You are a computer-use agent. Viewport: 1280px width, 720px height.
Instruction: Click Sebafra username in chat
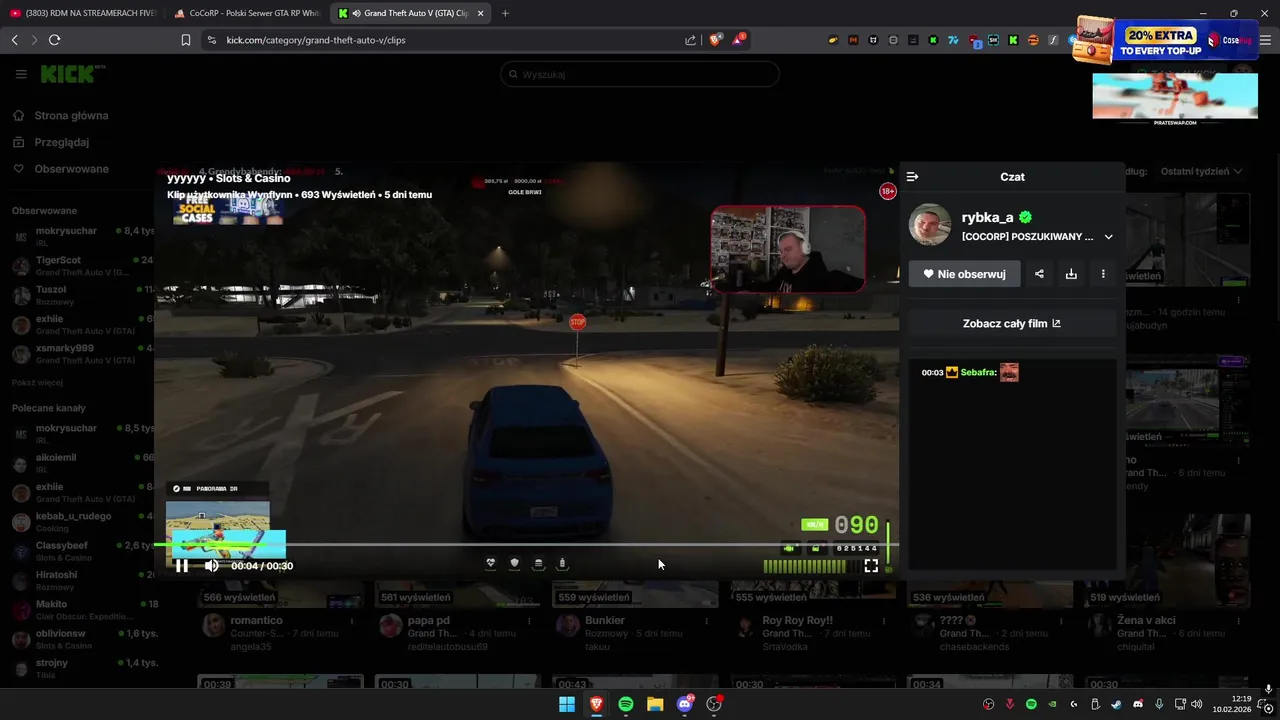coord(978,372)
